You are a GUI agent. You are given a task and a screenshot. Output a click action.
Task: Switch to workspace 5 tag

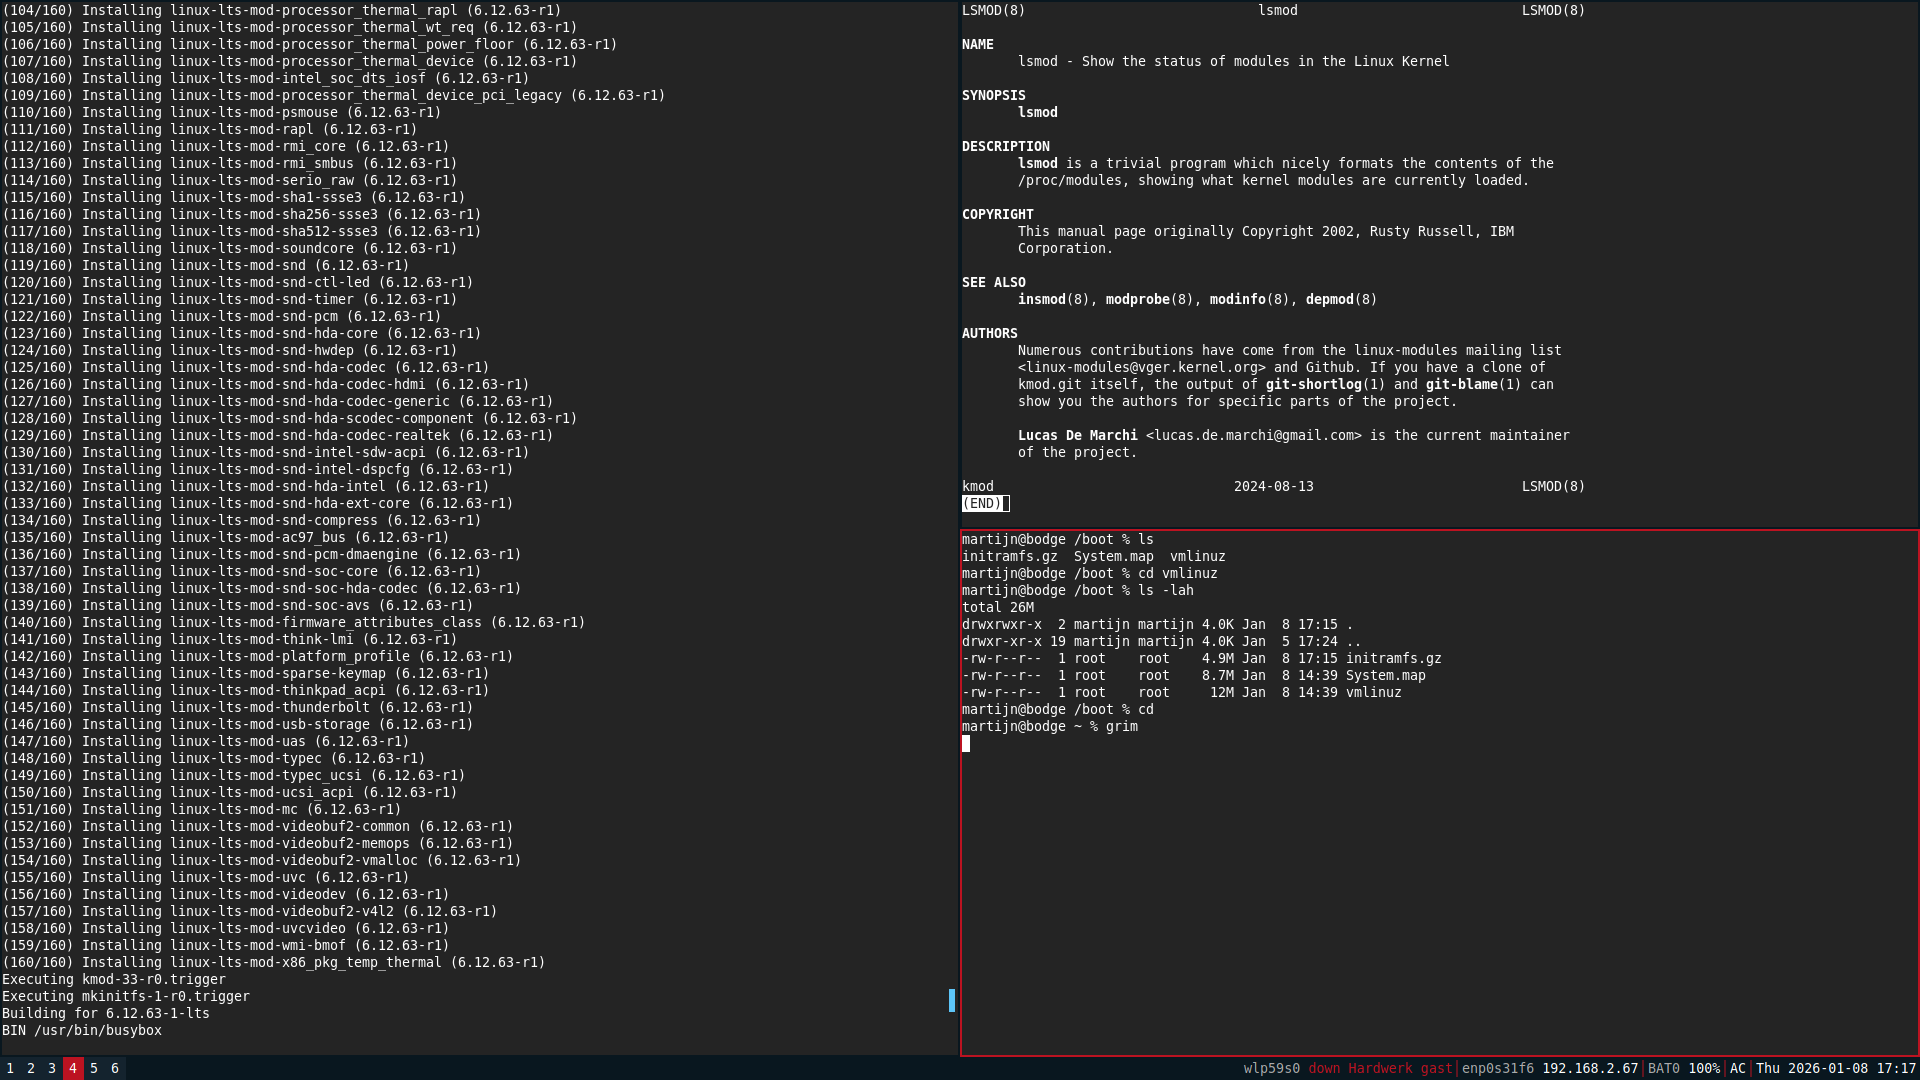93,1068
